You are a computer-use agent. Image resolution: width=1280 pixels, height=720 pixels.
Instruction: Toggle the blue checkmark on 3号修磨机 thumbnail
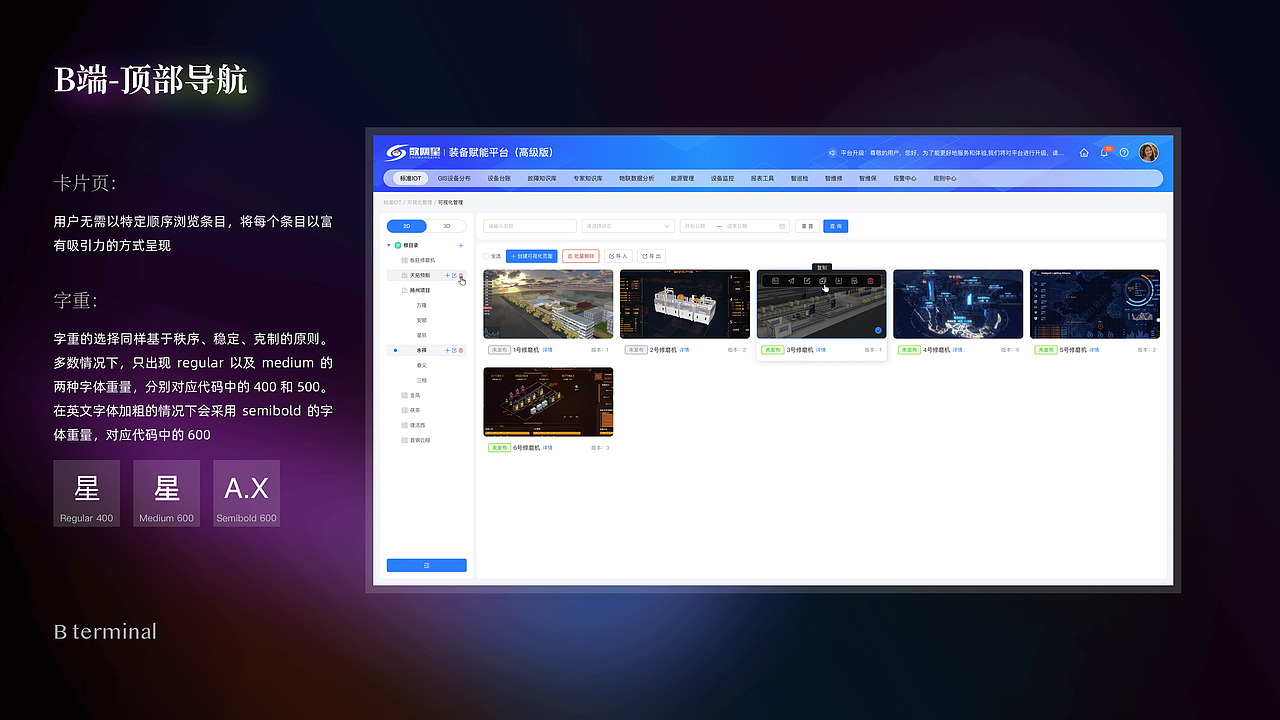pos(878,329)
